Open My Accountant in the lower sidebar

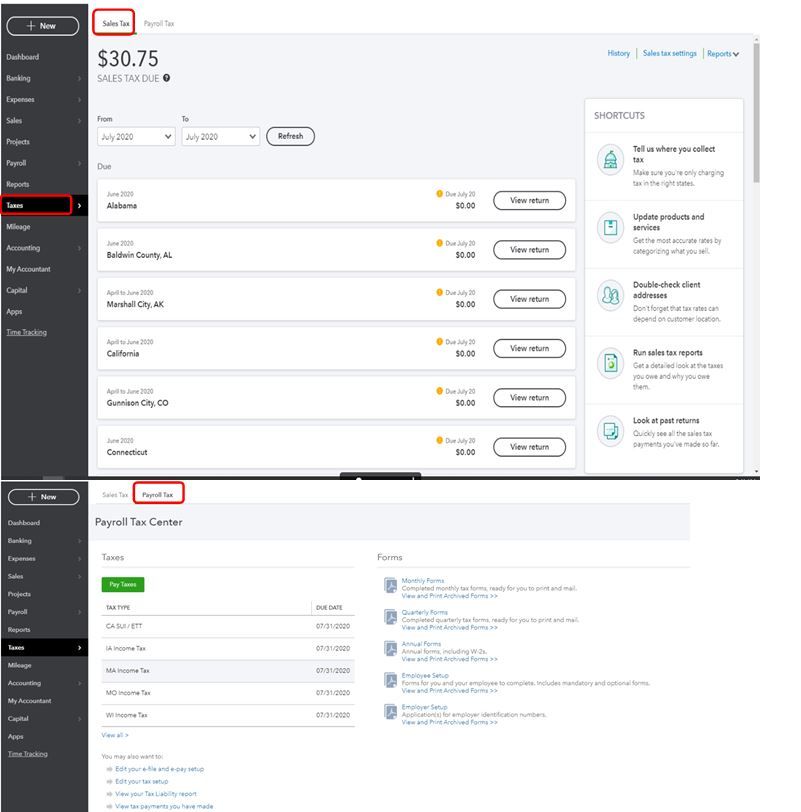coord(30,701)
